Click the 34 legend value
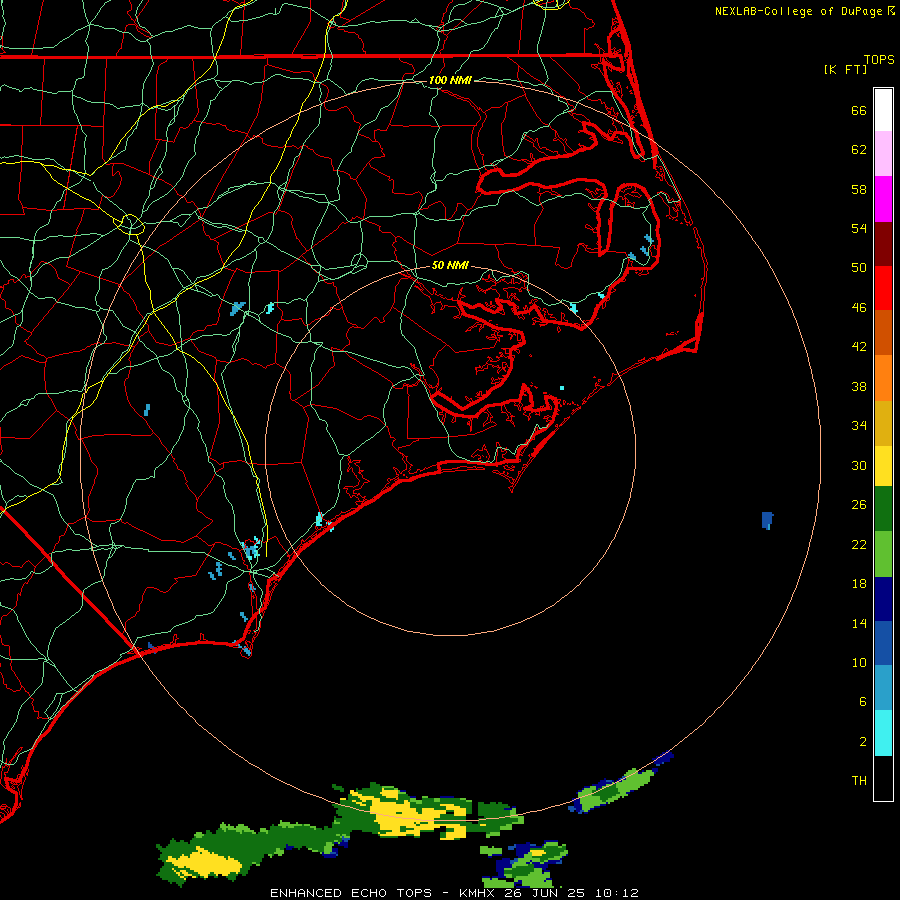This screenshot has width=900, height=900. [x=859, y=426]
